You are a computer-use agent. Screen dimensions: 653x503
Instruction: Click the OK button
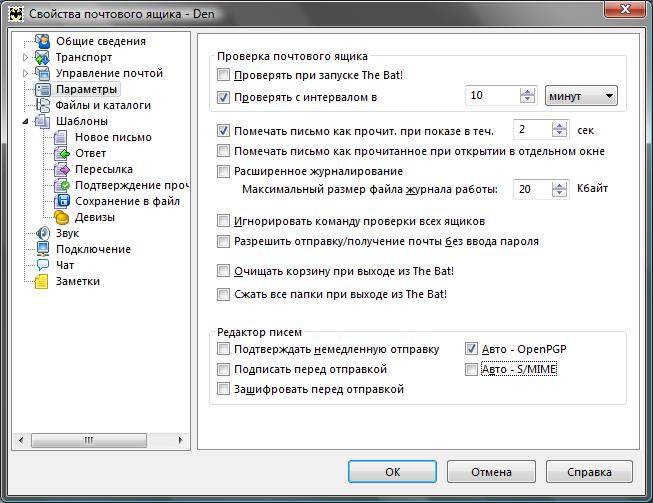coord(392,472)
